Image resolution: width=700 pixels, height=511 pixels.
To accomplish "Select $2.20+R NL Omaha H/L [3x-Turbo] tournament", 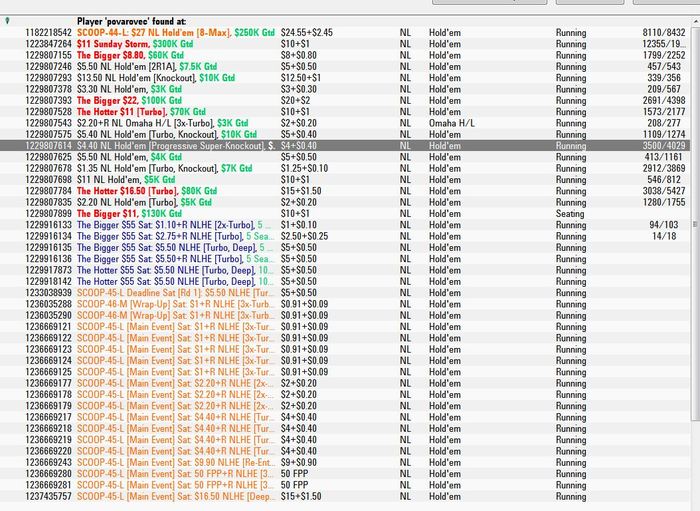I will click(345, 123).
